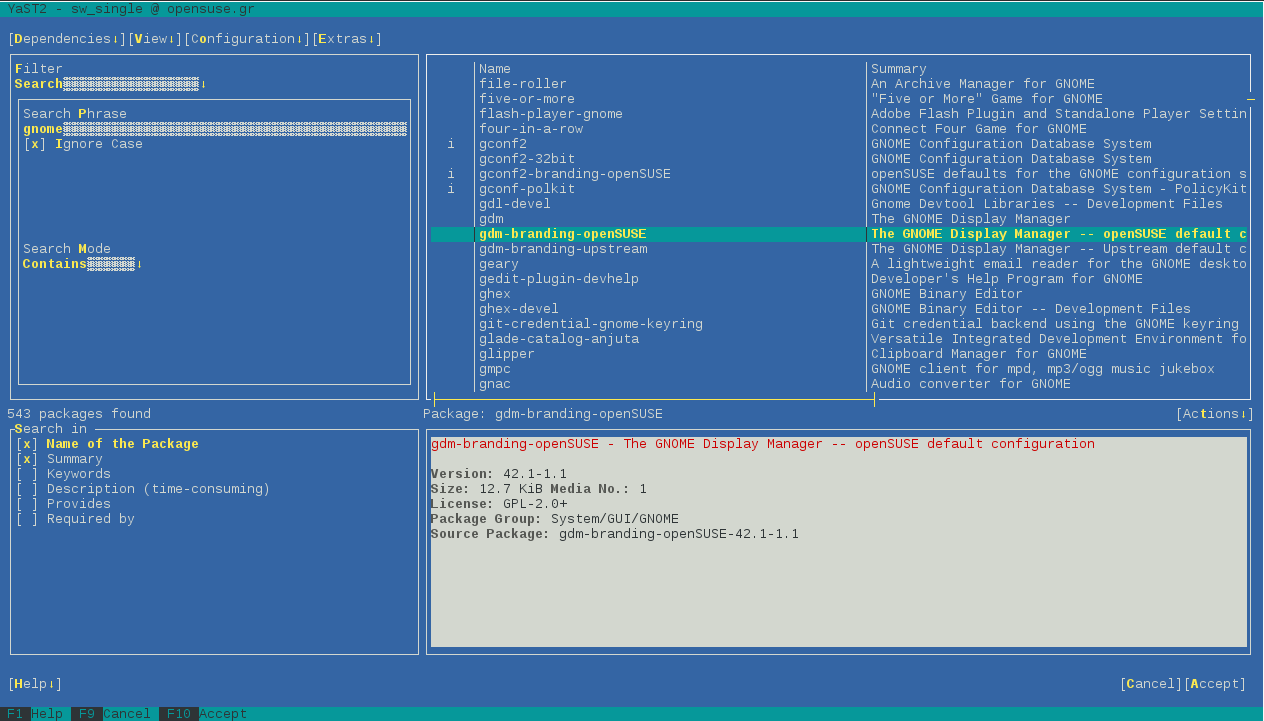Click the installed status marker for gconf2
1264x721 pixels.
451,144
